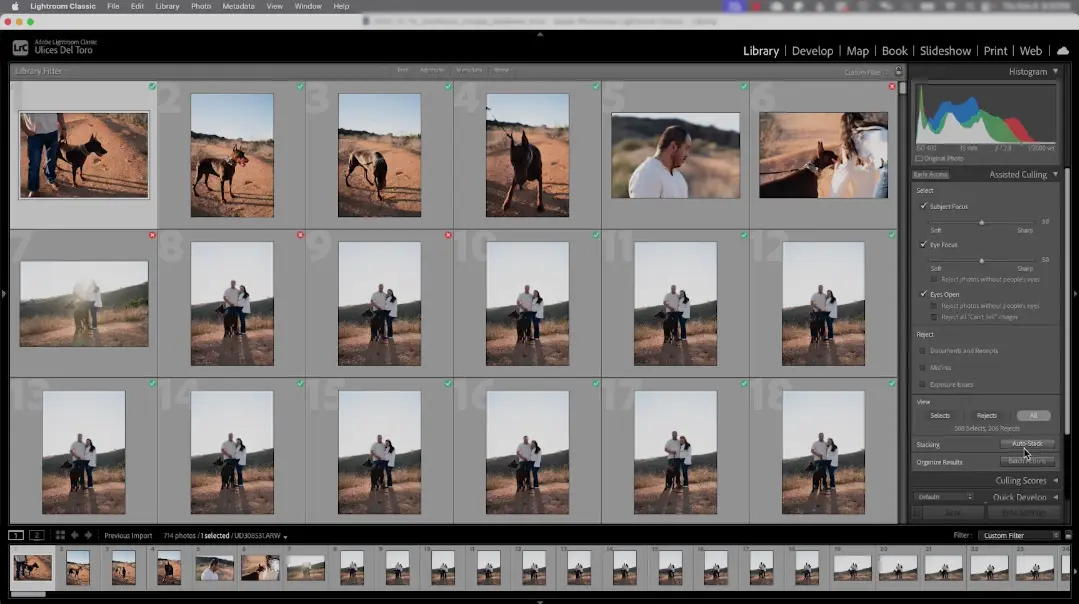Viewport: 1079px width, 604px height.
Task: Open the Book module
Action: coord(895,51)
